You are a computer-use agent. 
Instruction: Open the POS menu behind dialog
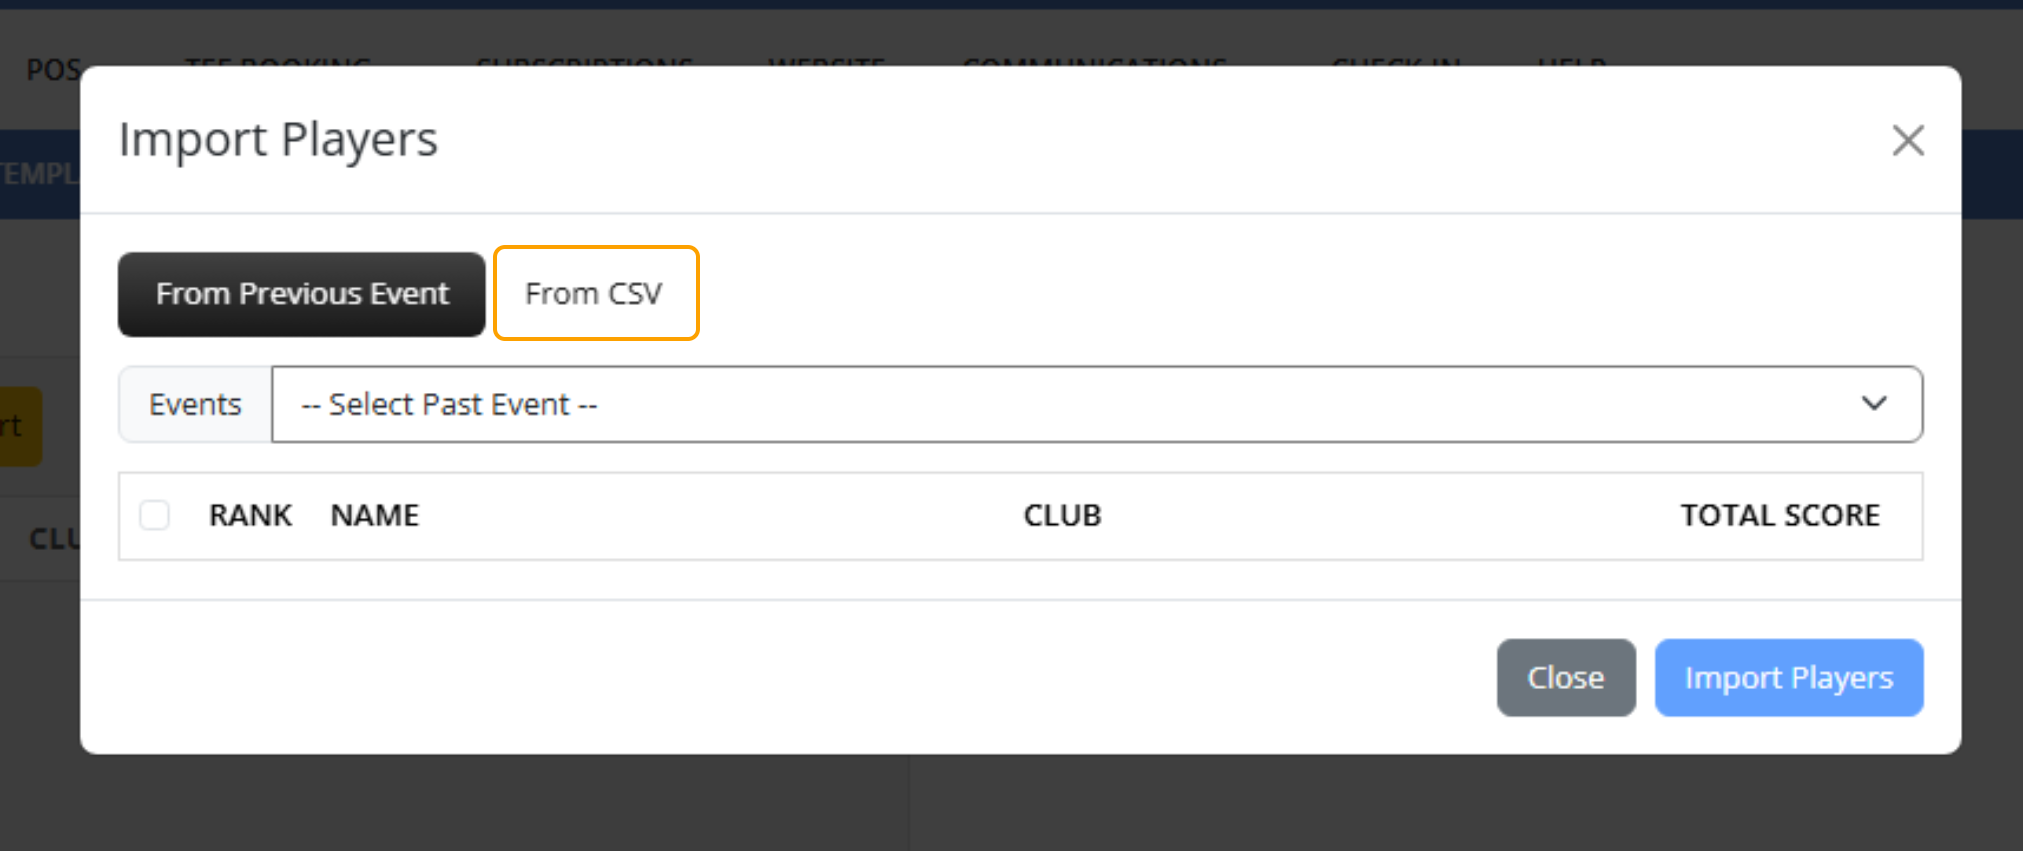52,66
